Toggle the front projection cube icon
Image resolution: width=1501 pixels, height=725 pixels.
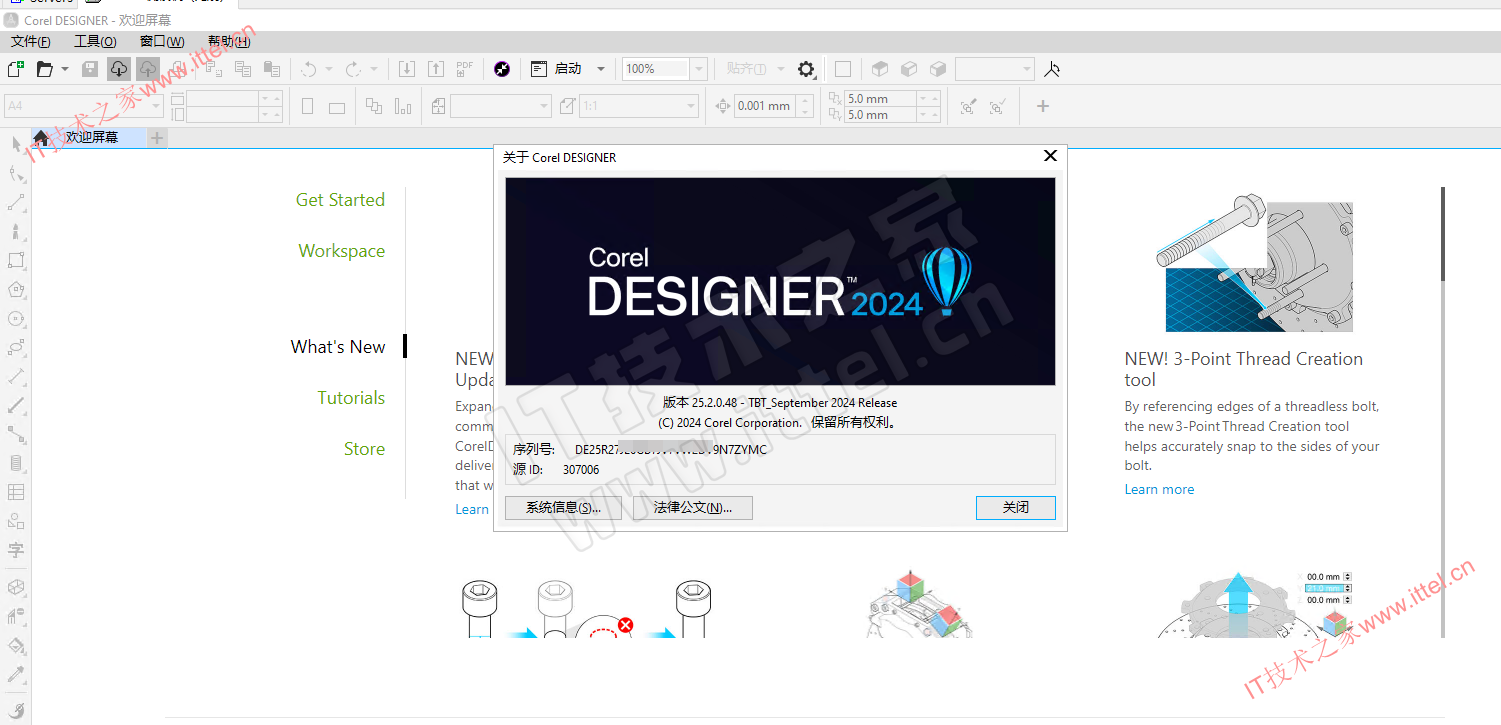click(x=909, y=69)
